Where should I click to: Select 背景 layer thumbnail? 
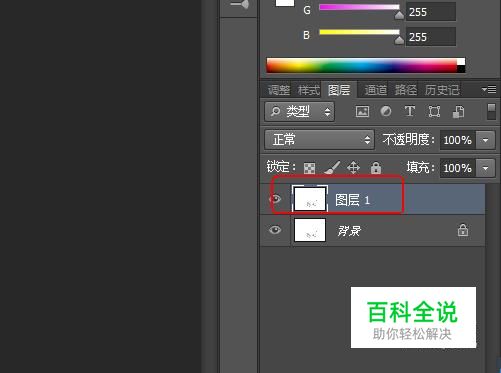point(310,230)
